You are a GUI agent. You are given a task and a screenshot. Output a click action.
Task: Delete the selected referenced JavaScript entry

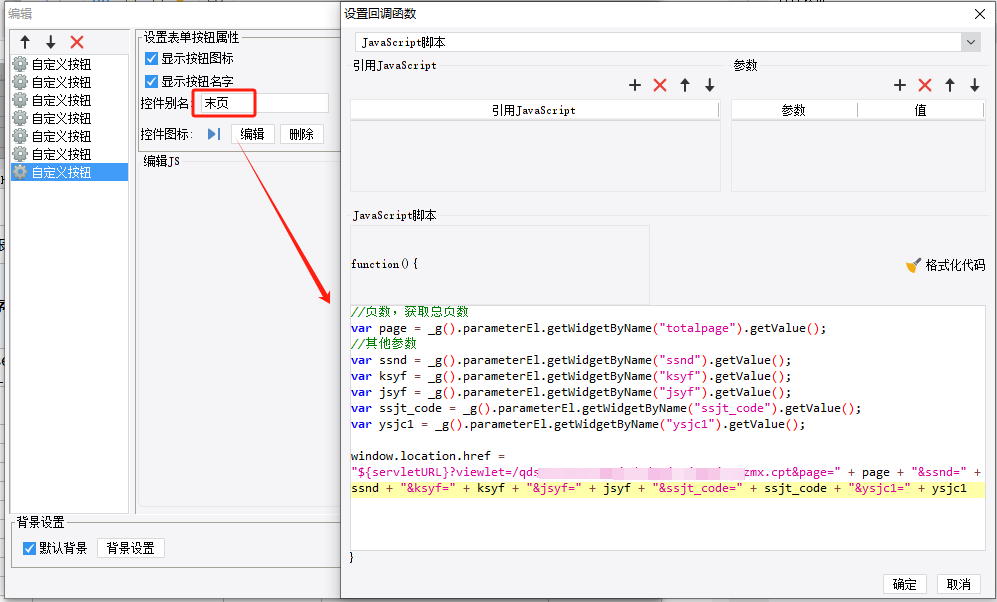[x=659, y=85]
